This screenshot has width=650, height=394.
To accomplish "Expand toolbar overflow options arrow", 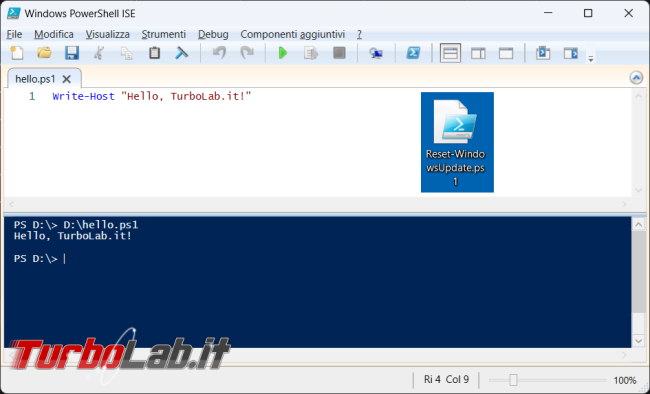I will coord(591,58).
